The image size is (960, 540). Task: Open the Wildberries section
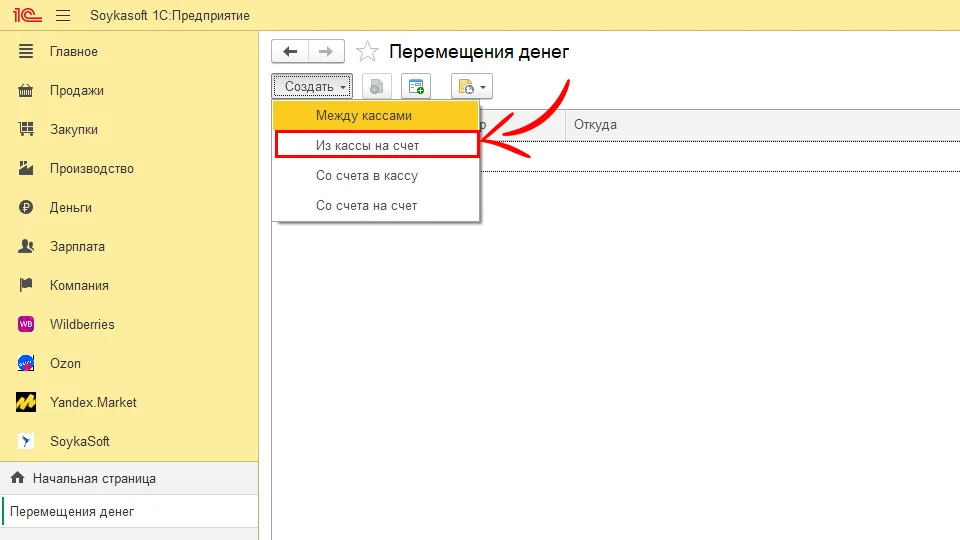click(82, 325)
